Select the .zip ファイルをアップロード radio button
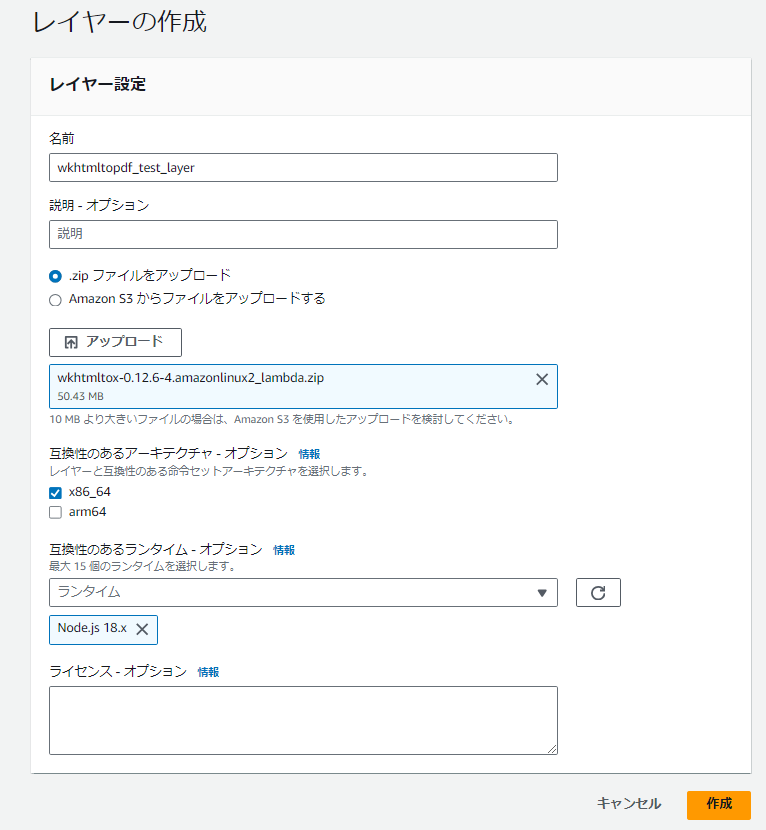This screenshot has height=830, width=766. point(55,275)
